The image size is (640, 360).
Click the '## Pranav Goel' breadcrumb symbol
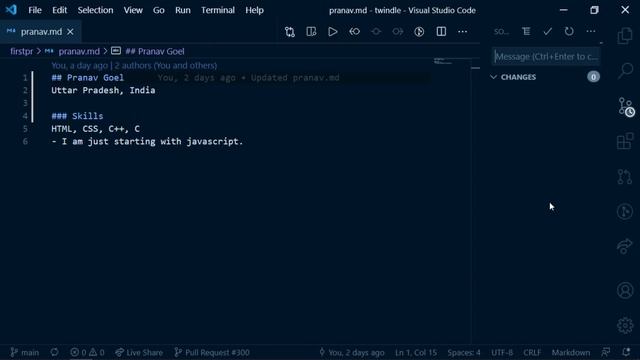pyautogui.click(x=155, y=51)
